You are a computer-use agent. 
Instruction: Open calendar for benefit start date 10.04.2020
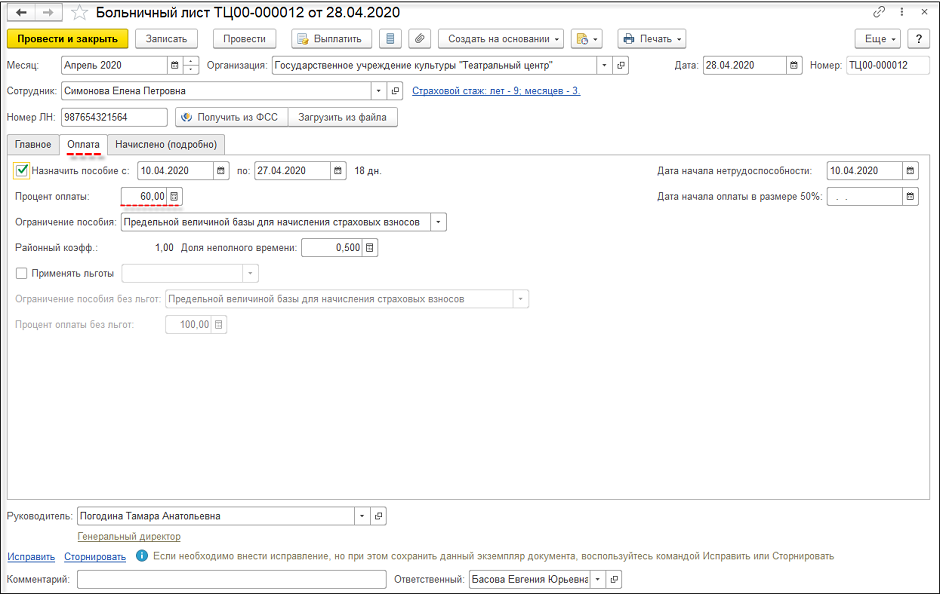(221, 171)
